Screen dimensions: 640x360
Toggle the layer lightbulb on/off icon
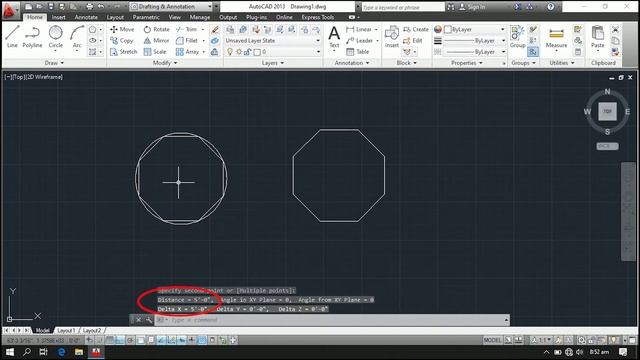click(x=230, y=52)
